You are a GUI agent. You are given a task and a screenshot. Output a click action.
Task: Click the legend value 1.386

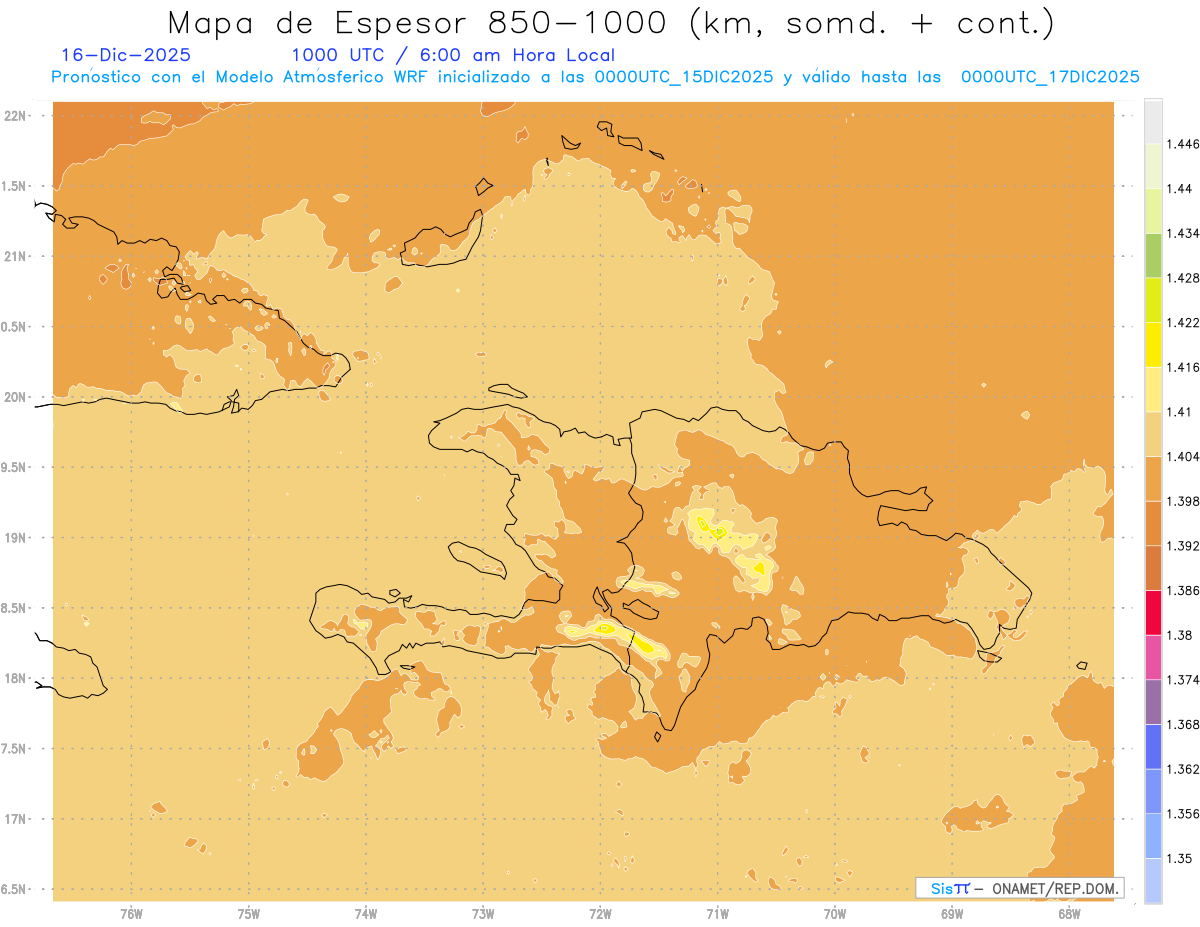tap(1183, 590)
